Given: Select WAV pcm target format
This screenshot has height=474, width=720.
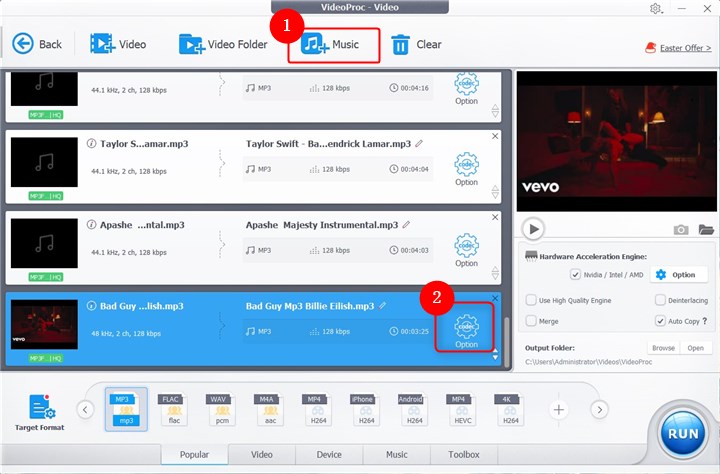Looking at the screenshot, I should (222, 409).
